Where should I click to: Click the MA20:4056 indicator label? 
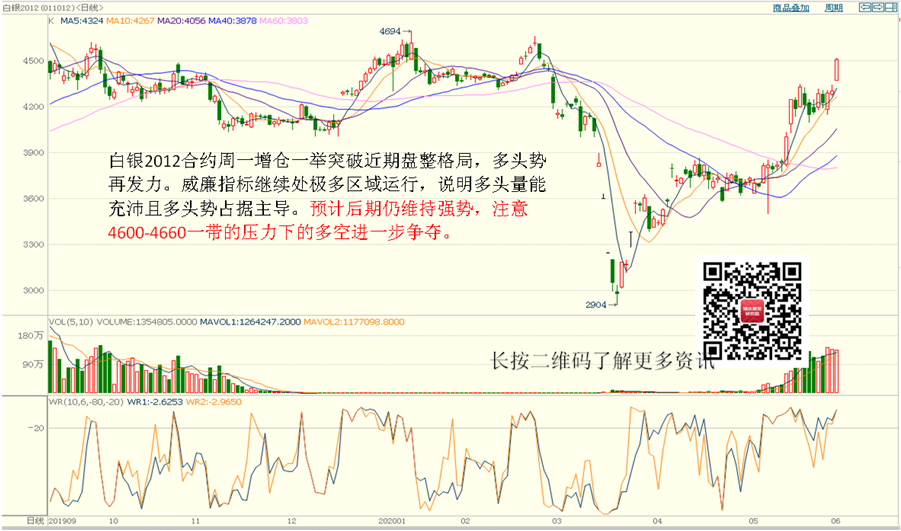click(x=181, y=21)
